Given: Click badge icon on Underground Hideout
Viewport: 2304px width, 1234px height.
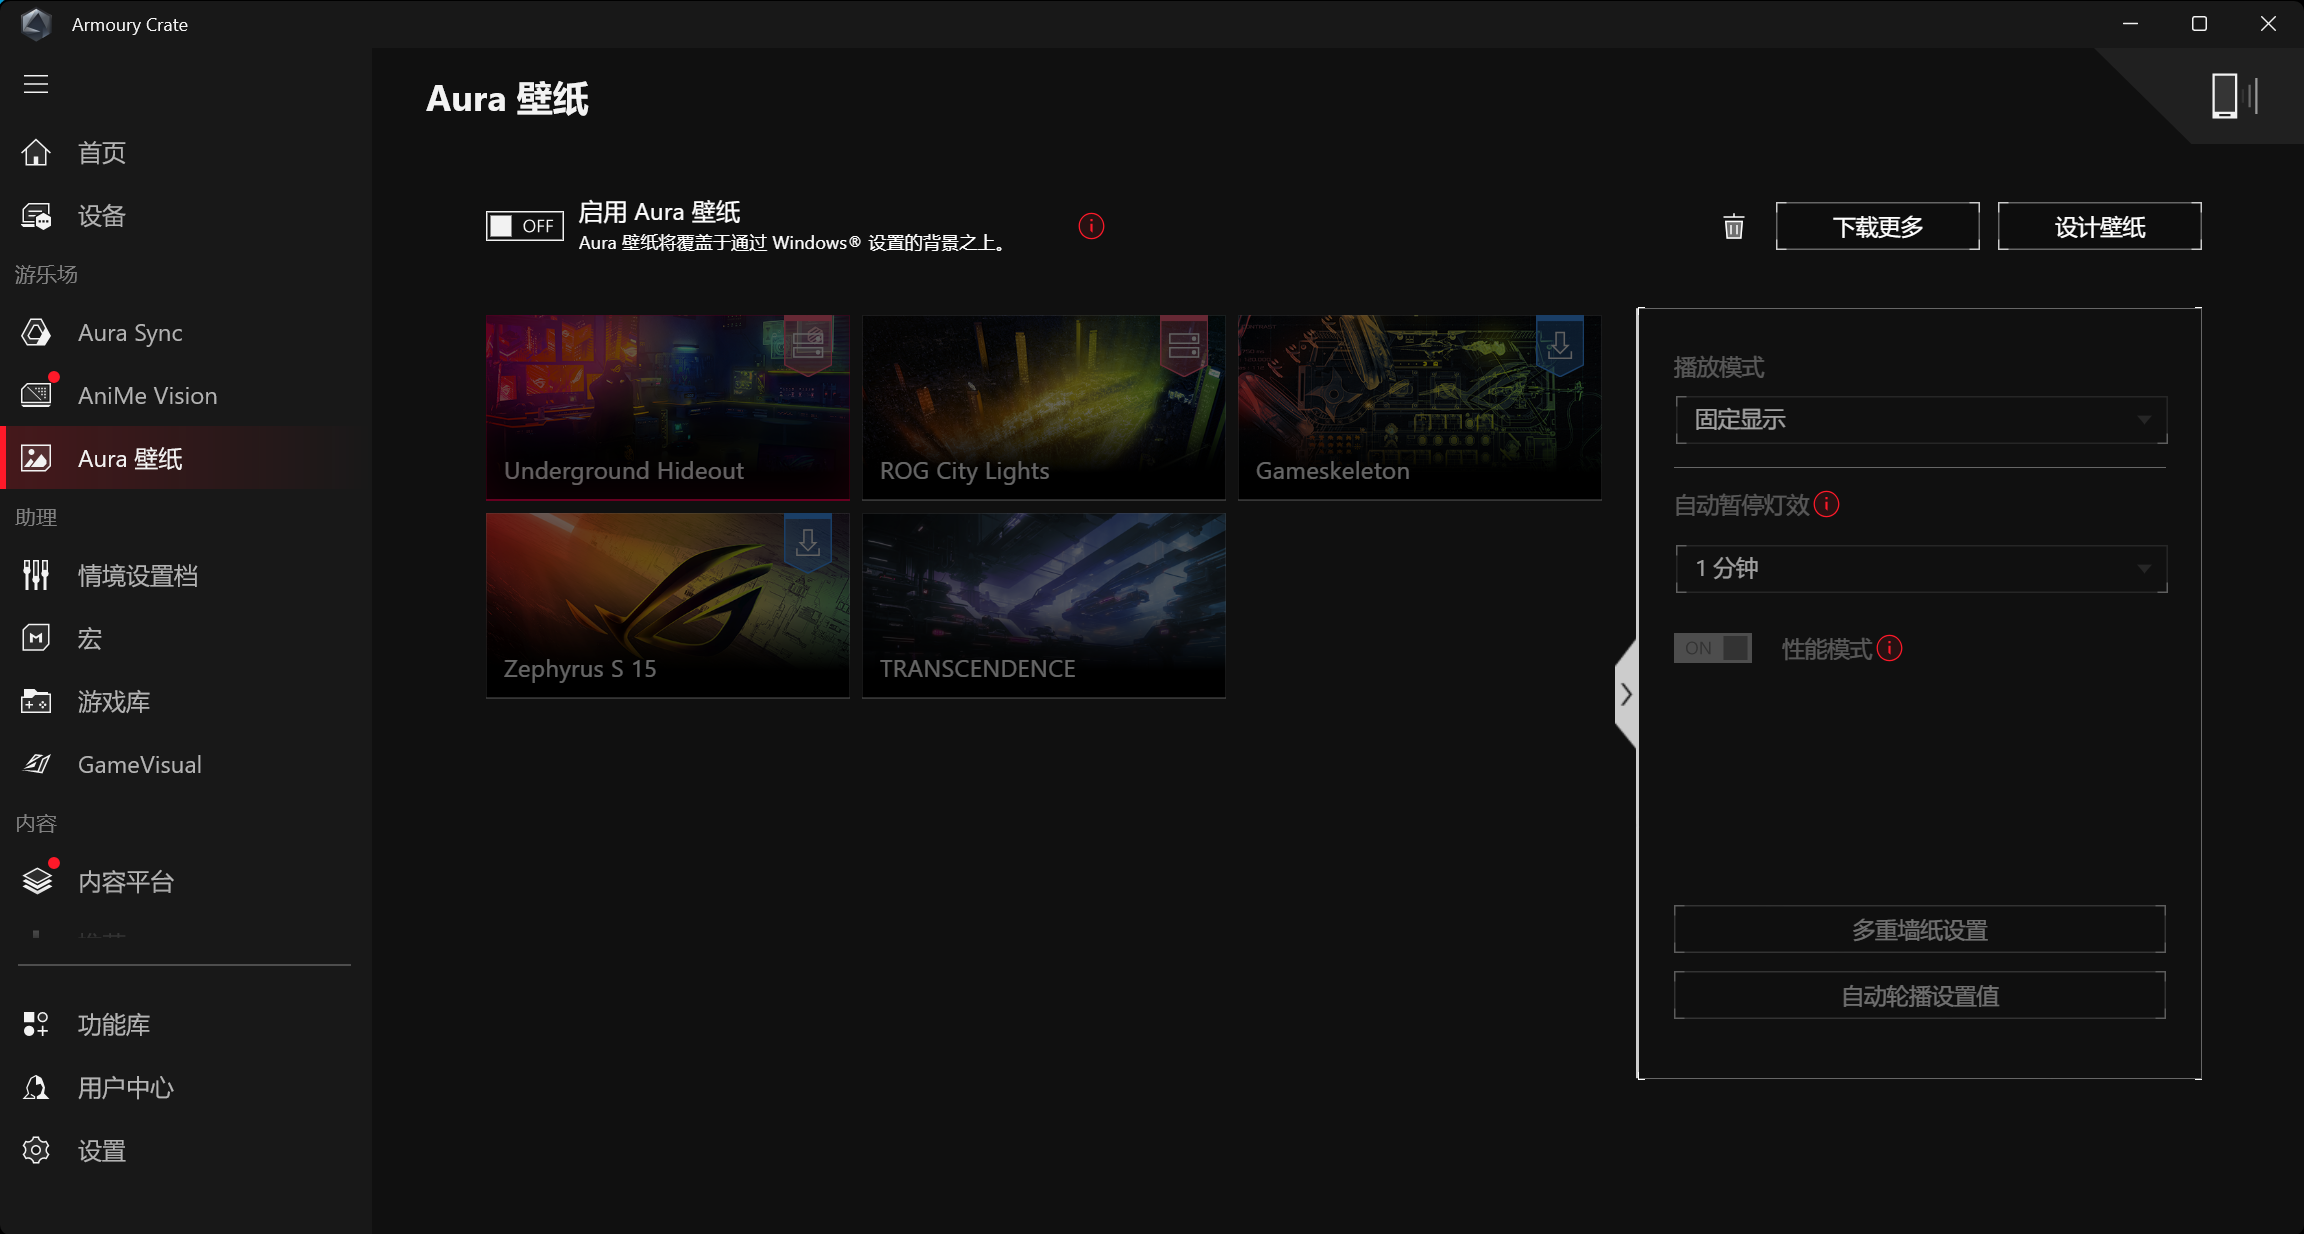Looking at the screenshot, I should [x=808, y=345].
